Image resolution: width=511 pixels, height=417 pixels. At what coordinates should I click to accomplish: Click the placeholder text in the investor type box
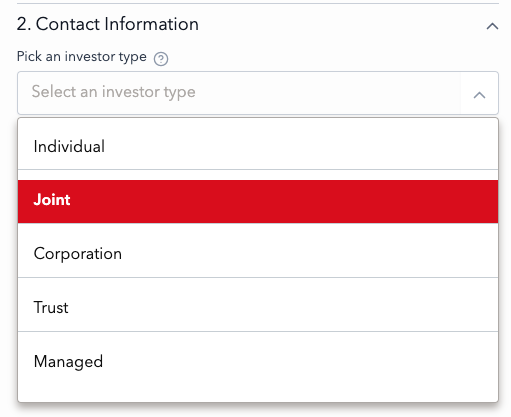click(x=113, y=92)
